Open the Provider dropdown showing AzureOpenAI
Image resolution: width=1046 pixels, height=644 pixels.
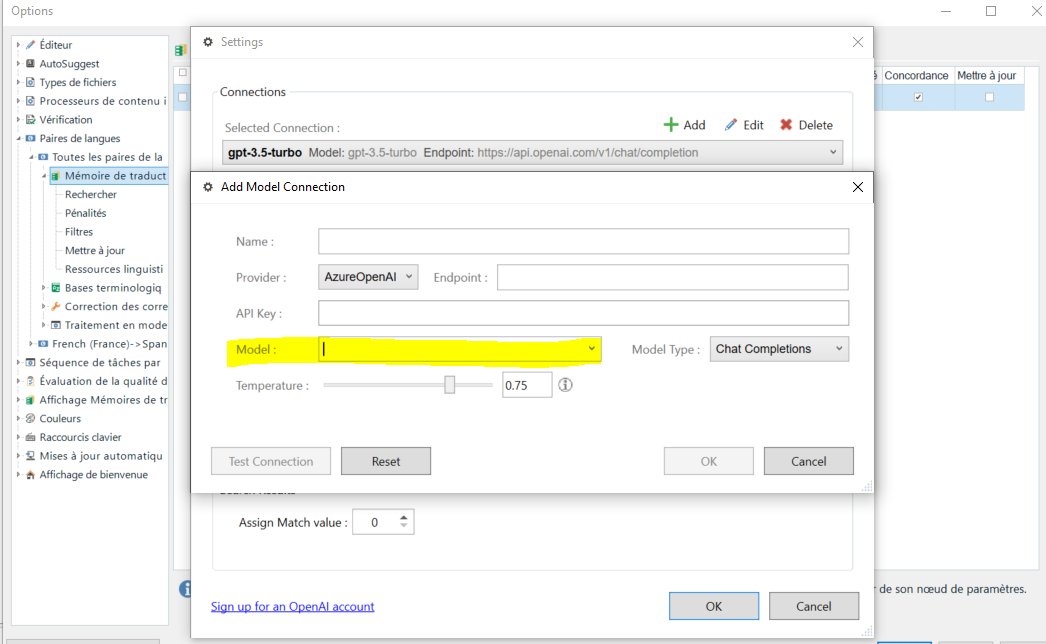(x=368, y=277)
